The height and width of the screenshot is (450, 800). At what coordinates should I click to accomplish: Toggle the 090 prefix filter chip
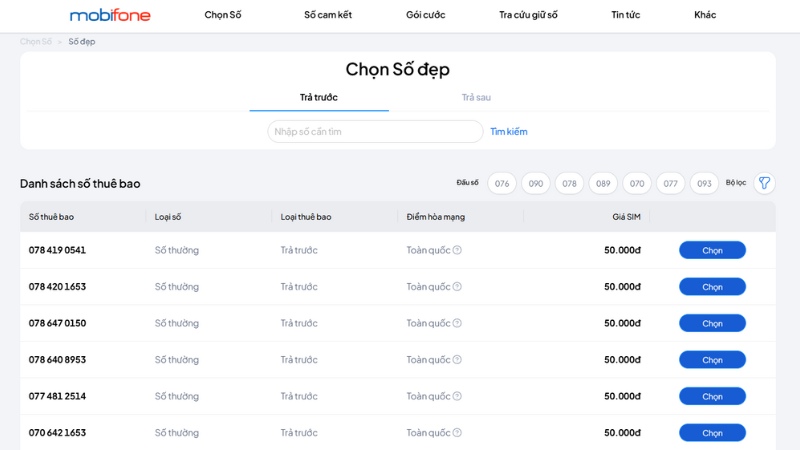tap(536, 184)
